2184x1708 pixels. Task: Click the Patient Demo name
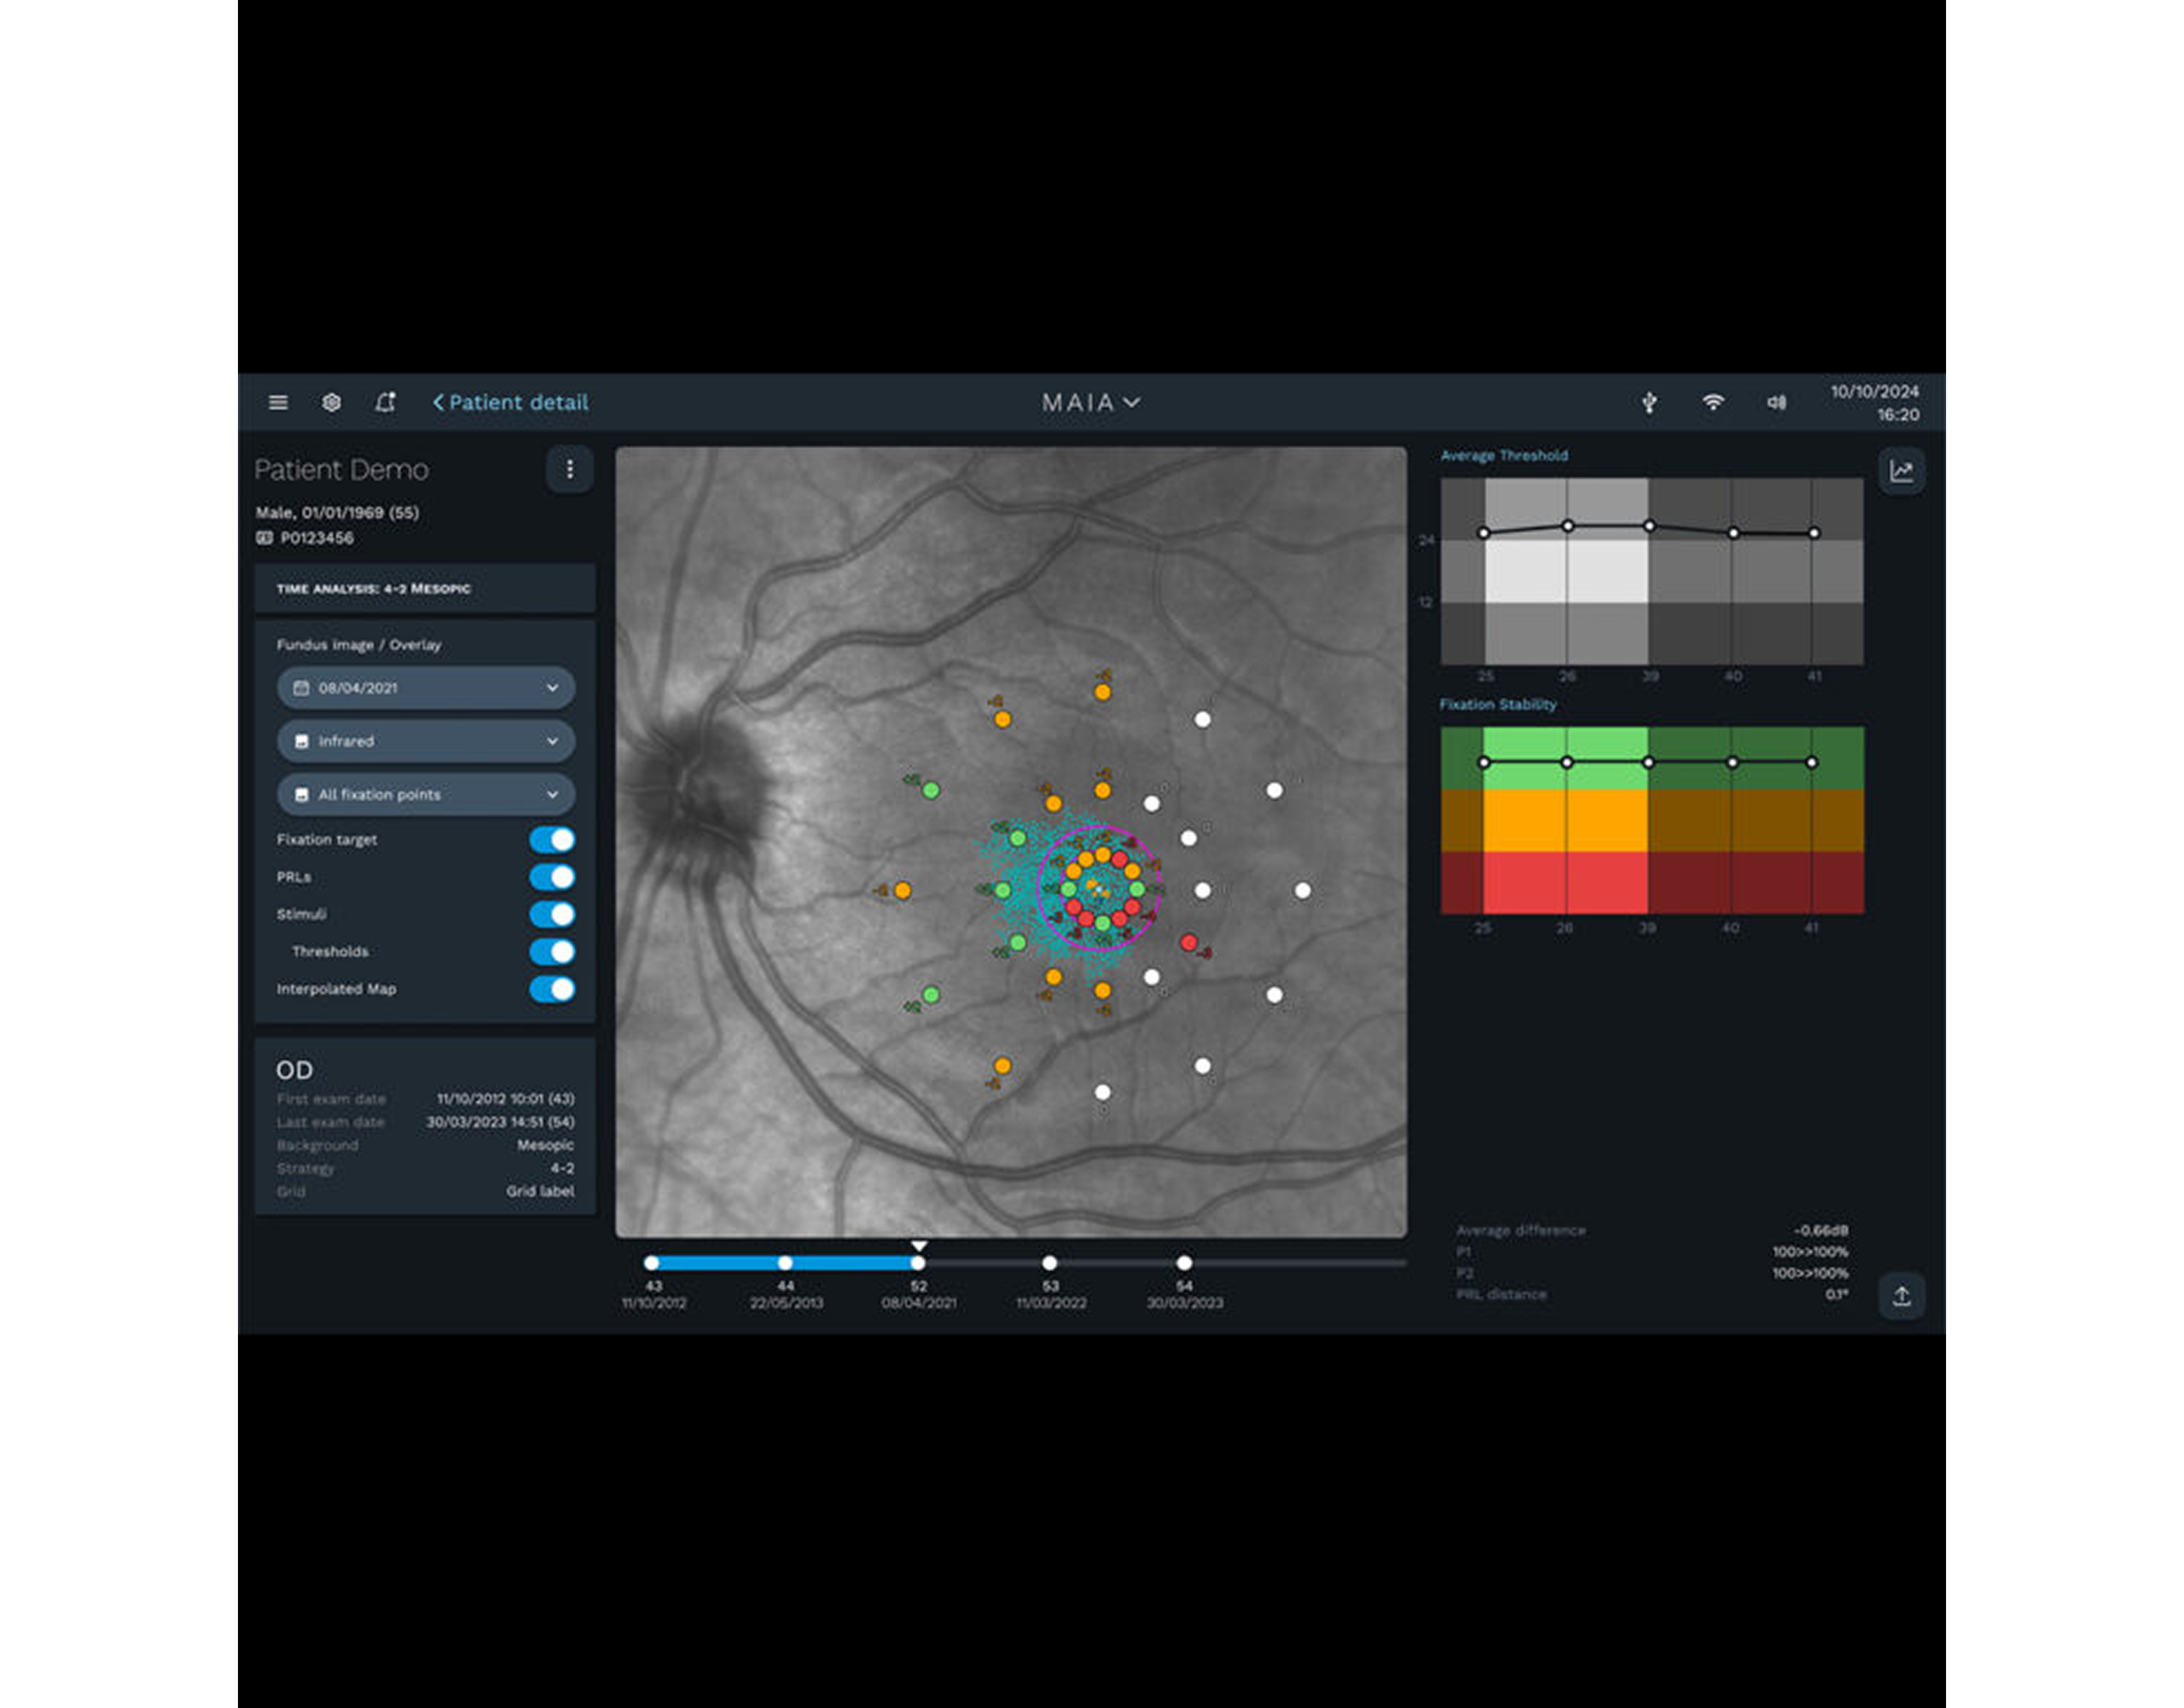pyautogui.click(x=341, y=469)
